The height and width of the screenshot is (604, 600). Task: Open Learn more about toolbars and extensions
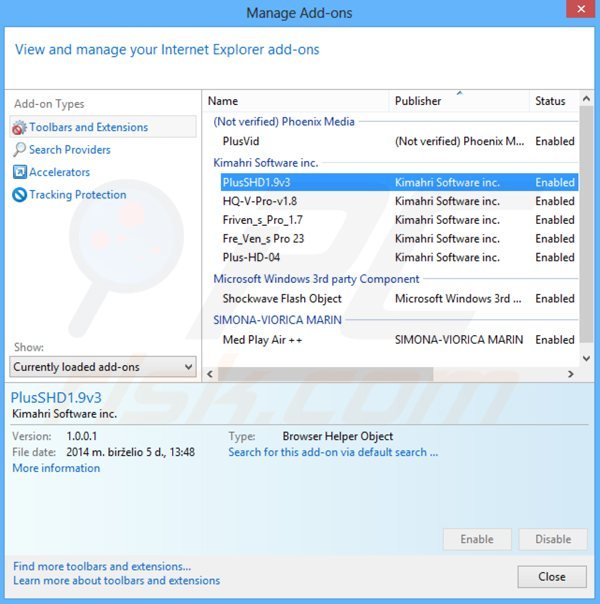click(x=117, y=581)
